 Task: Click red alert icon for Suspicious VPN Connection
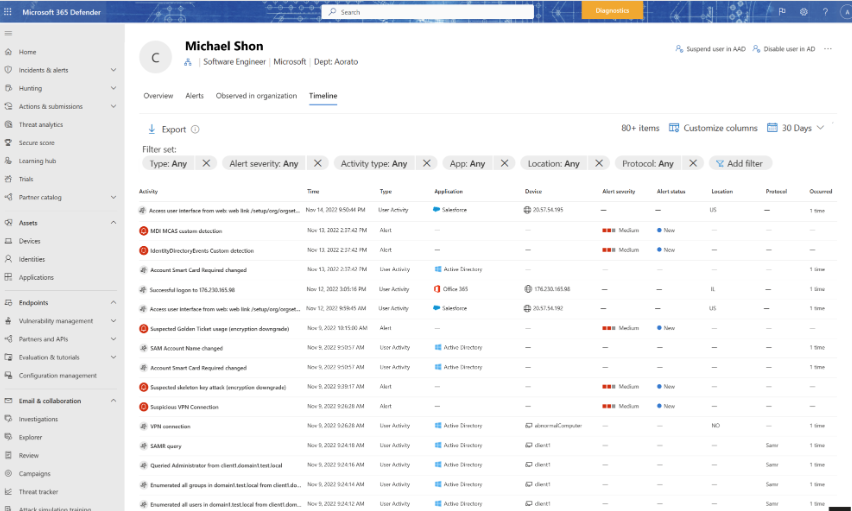[x=143, y=407]
